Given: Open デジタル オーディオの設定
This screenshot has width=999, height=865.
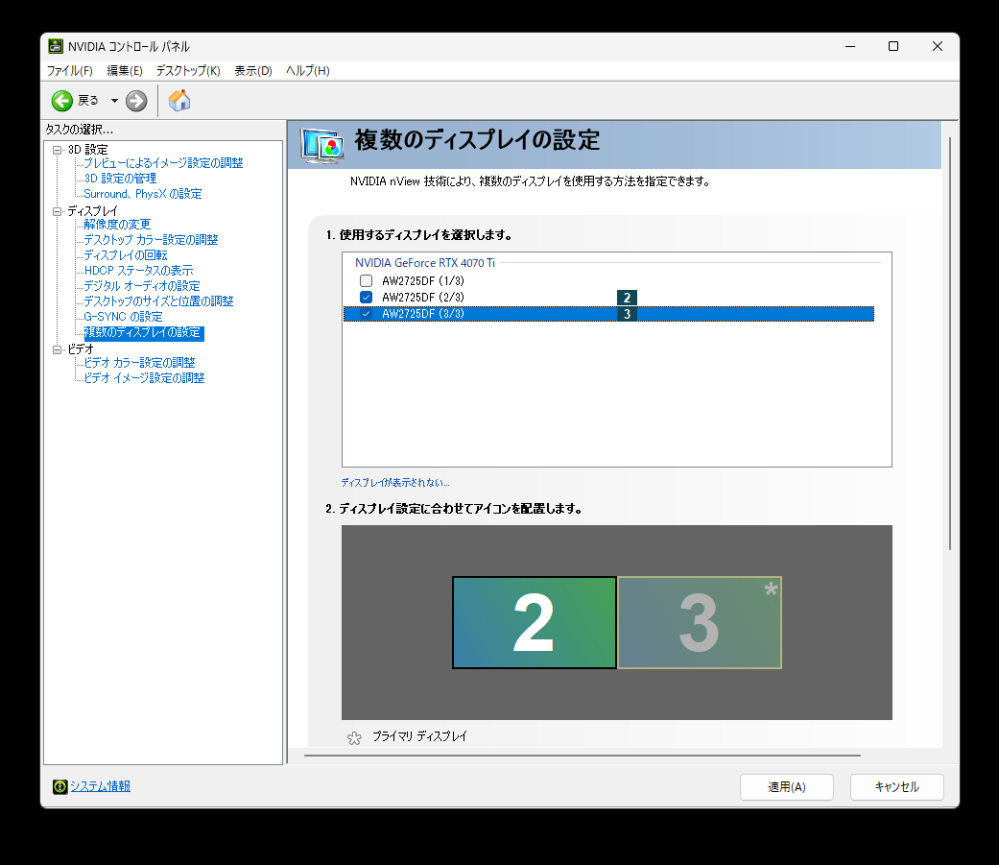Looking at the screenshot, I should (x=141, y=286).
